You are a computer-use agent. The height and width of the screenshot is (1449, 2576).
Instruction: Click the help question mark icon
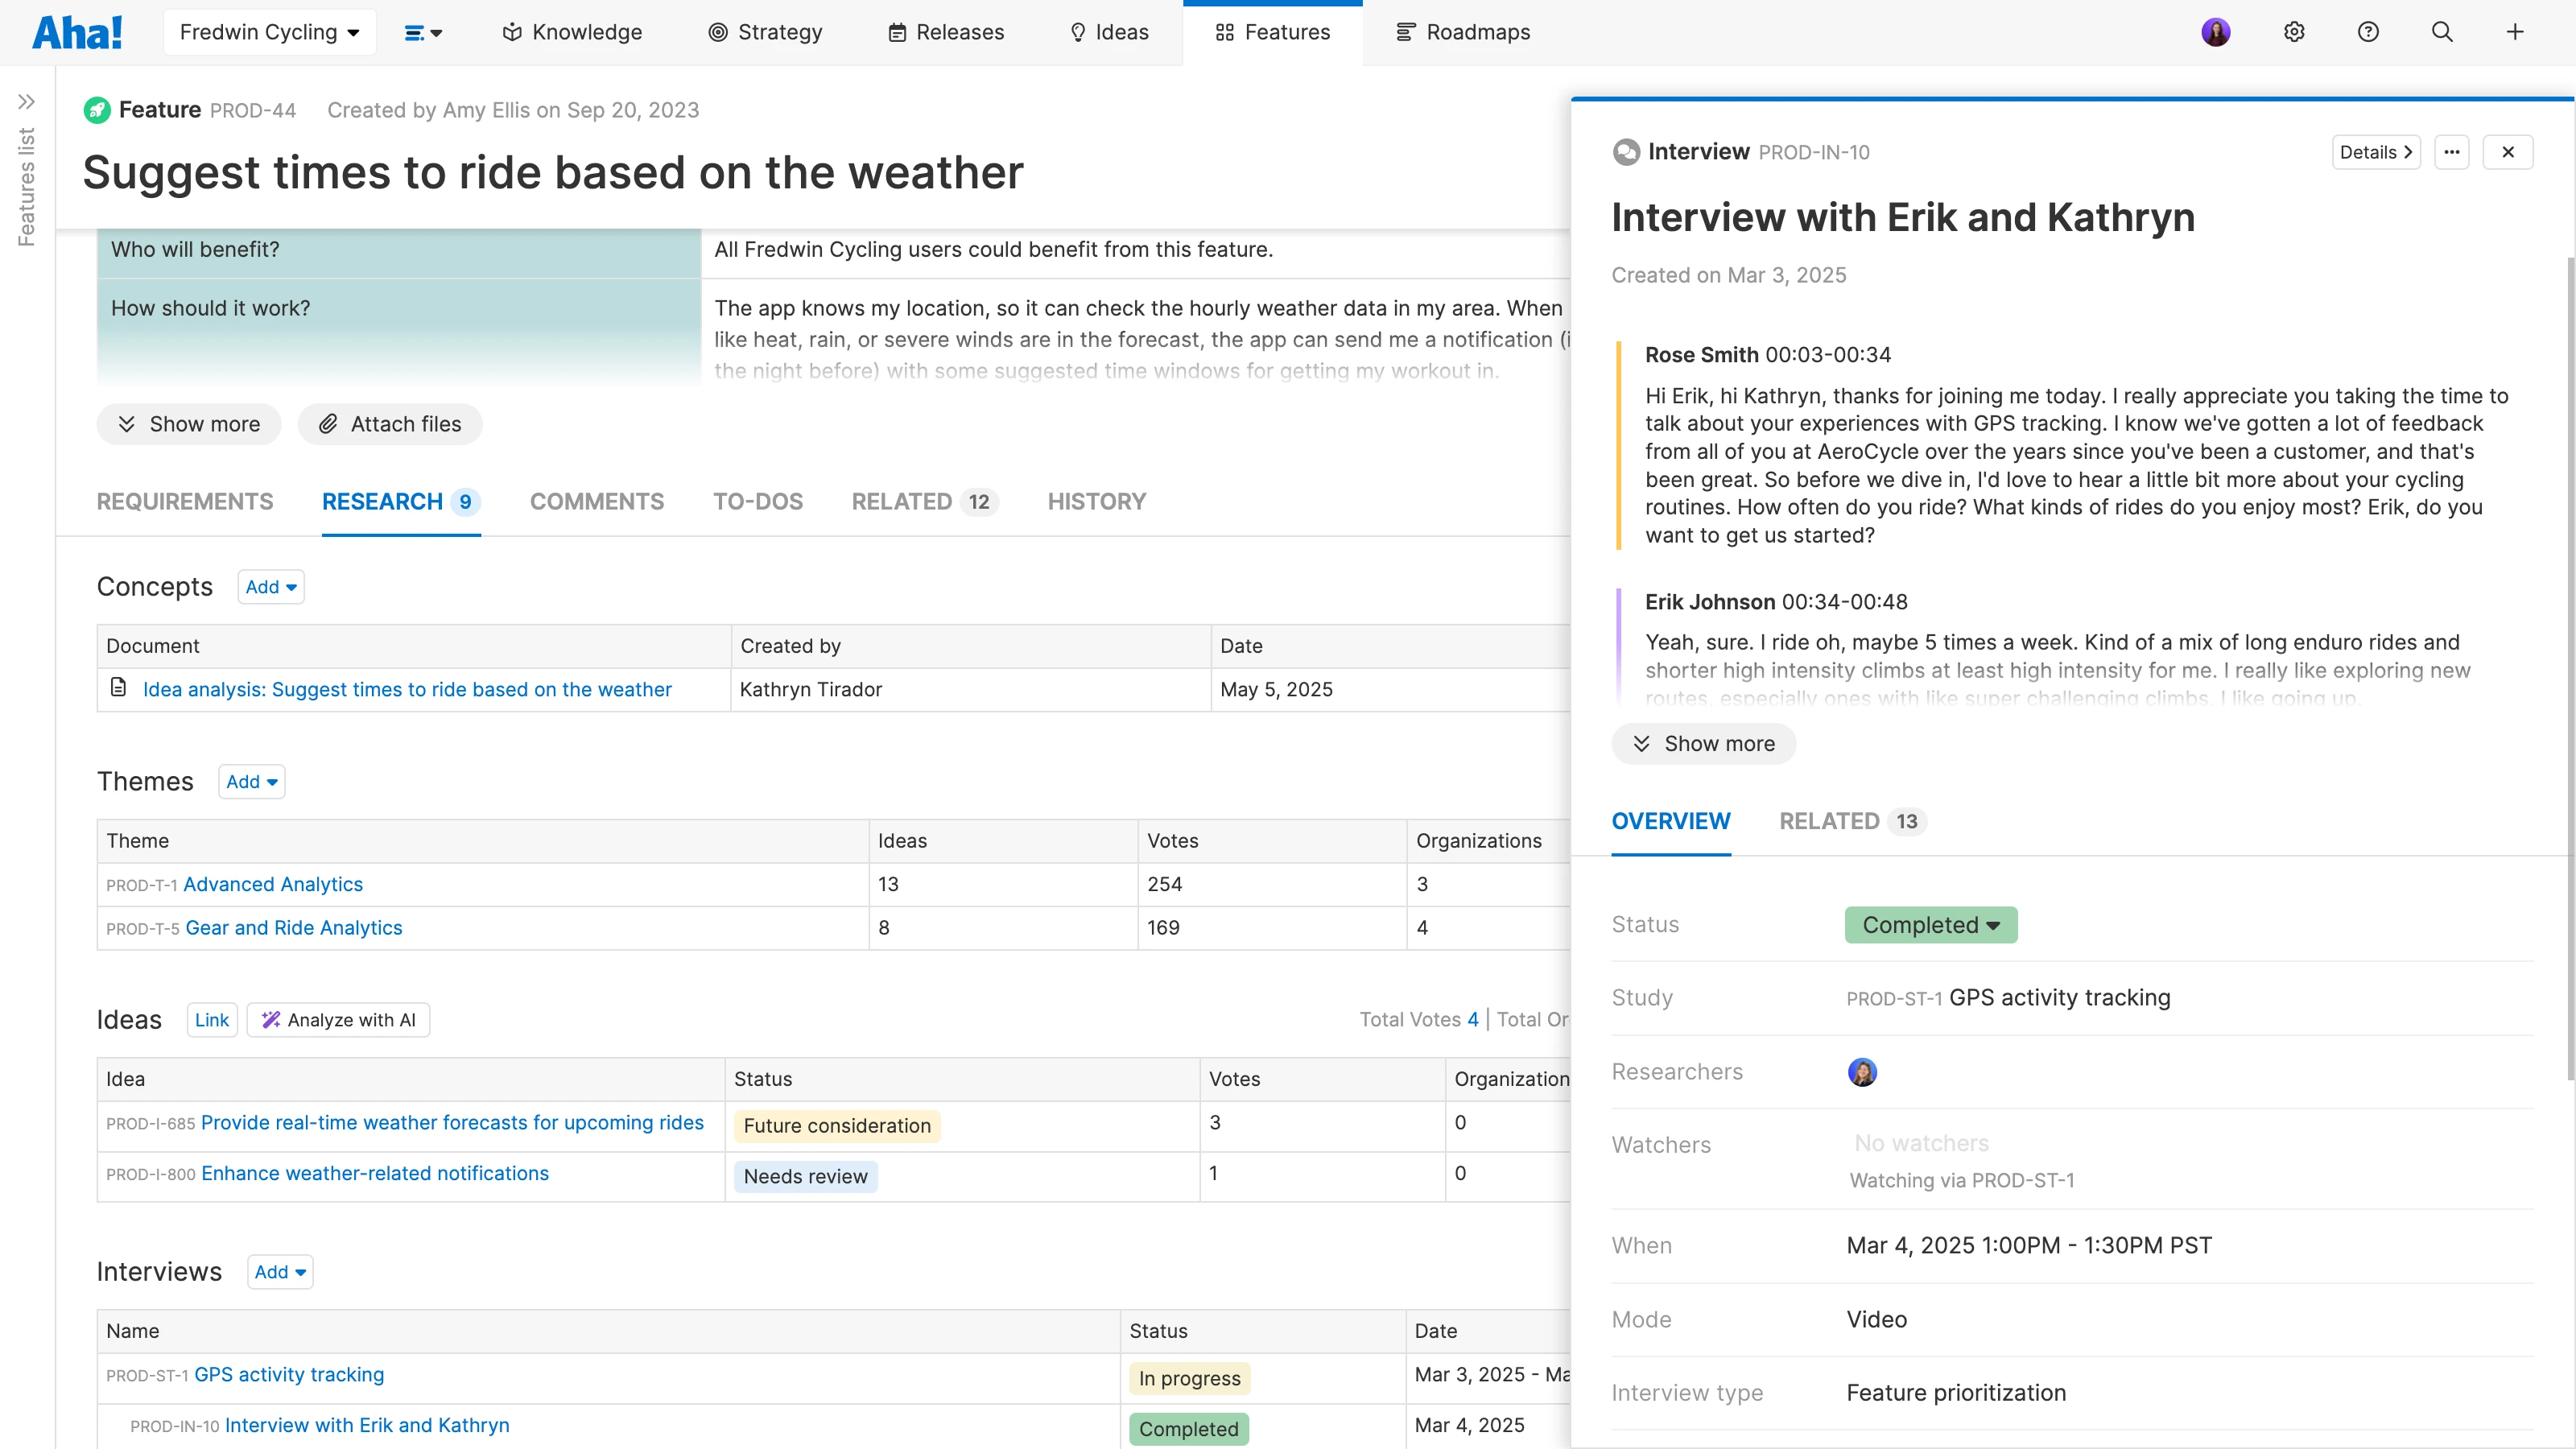(x=2368, y=31)
